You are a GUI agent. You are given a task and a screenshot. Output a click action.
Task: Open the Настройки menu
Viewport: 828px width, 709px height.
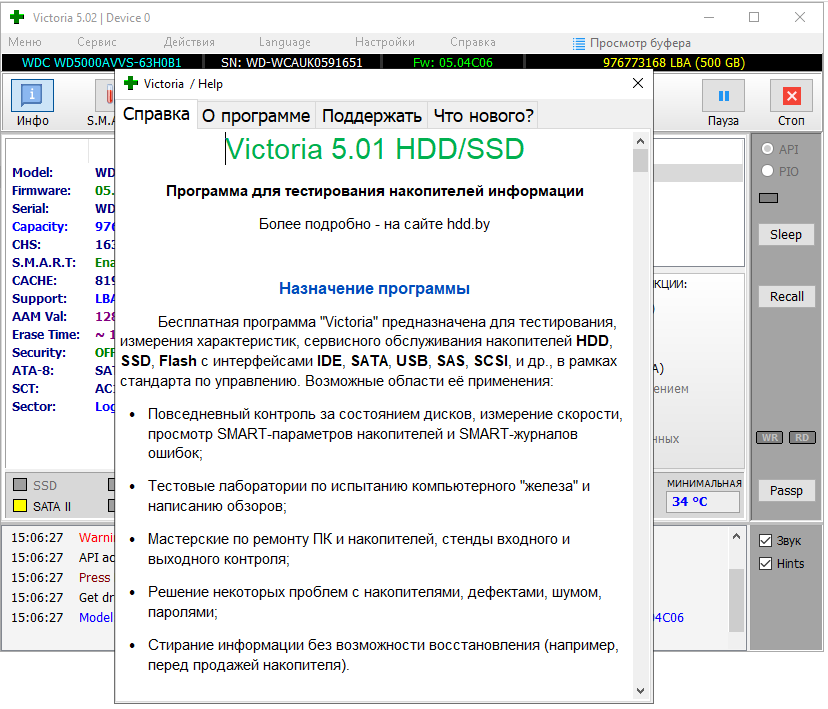384,42
